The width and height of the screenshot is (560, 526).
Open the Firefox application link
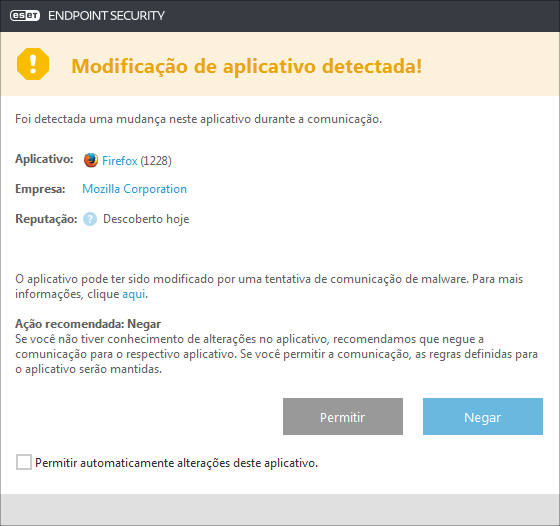coord(120,161)
